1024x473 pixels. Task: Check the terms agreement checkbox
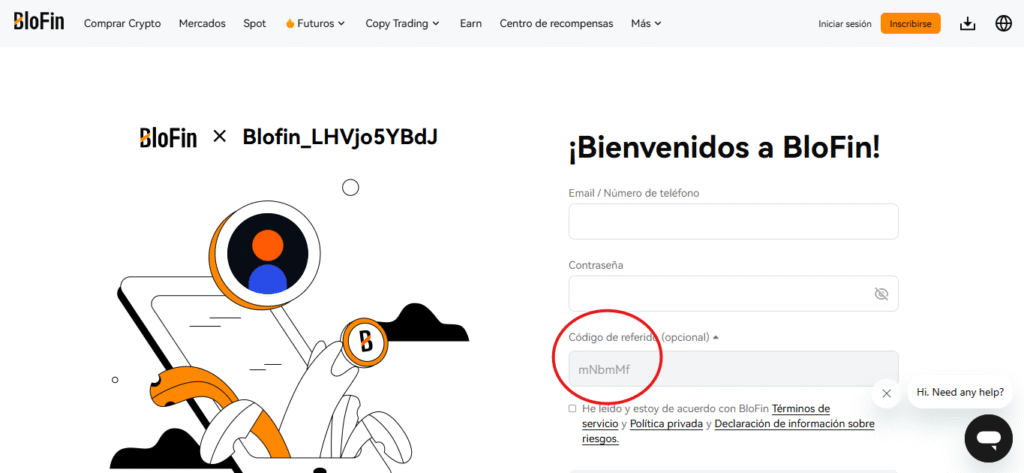click(572, 408)
